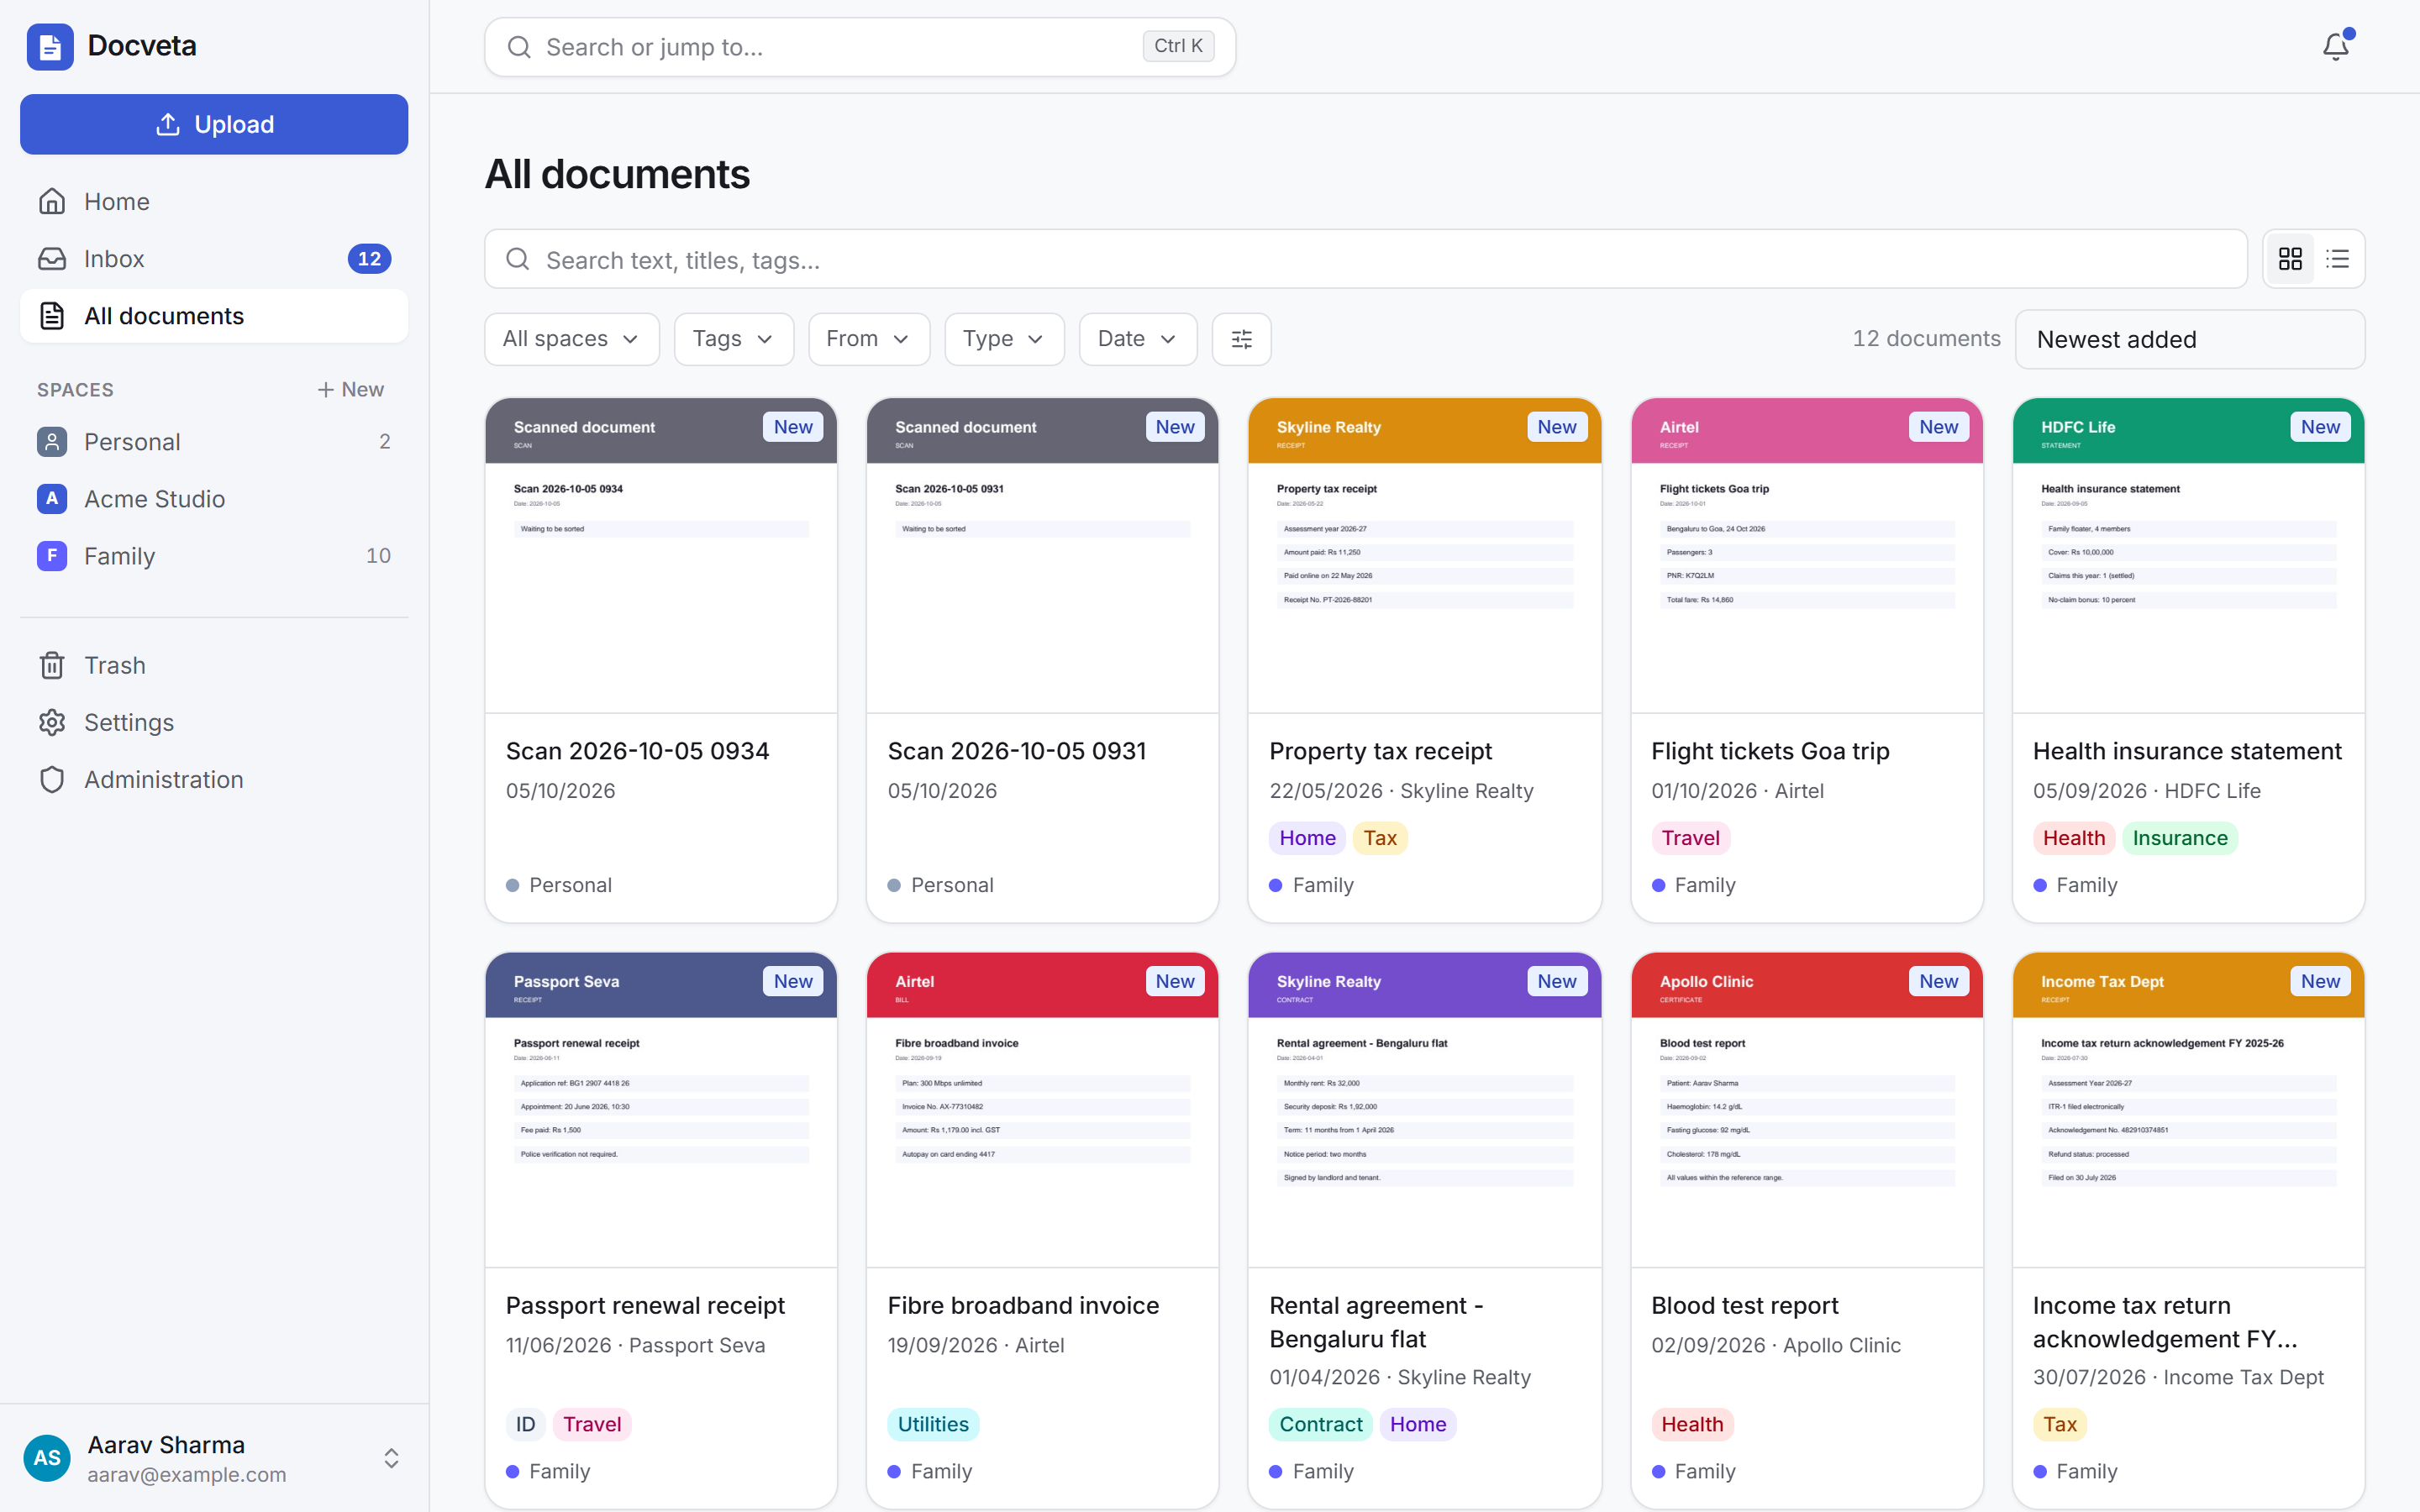This screenshot has height=1512, width=2420.
Task: Open advanced filters sliders icon
Action: tap(1241, 339)
